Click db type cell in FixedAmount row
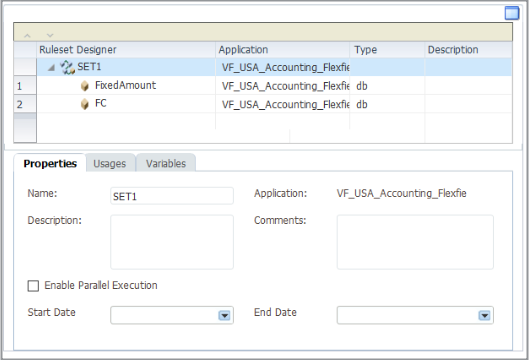Viewport: 529px width, 360px height. click(x=387, y=86)
